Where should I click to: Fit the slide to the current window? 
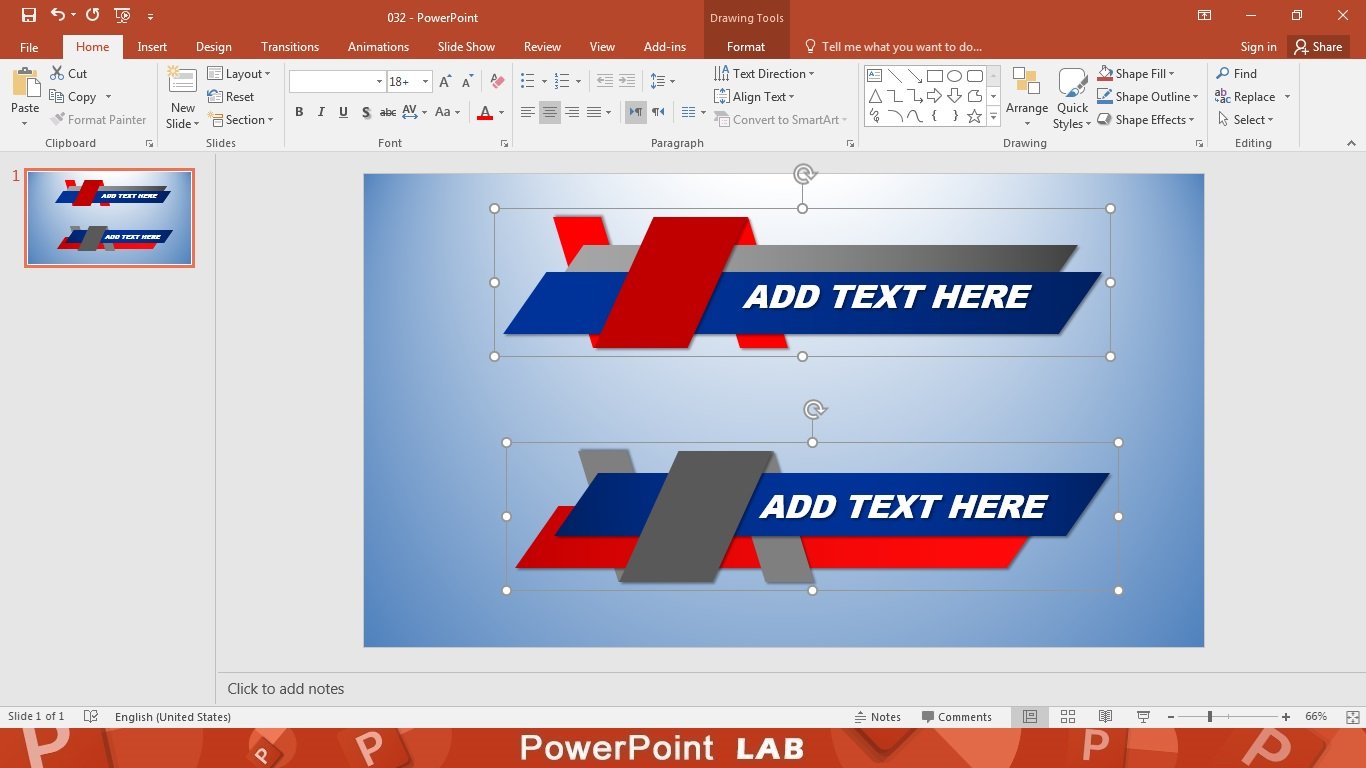[x=1352, y=717]
